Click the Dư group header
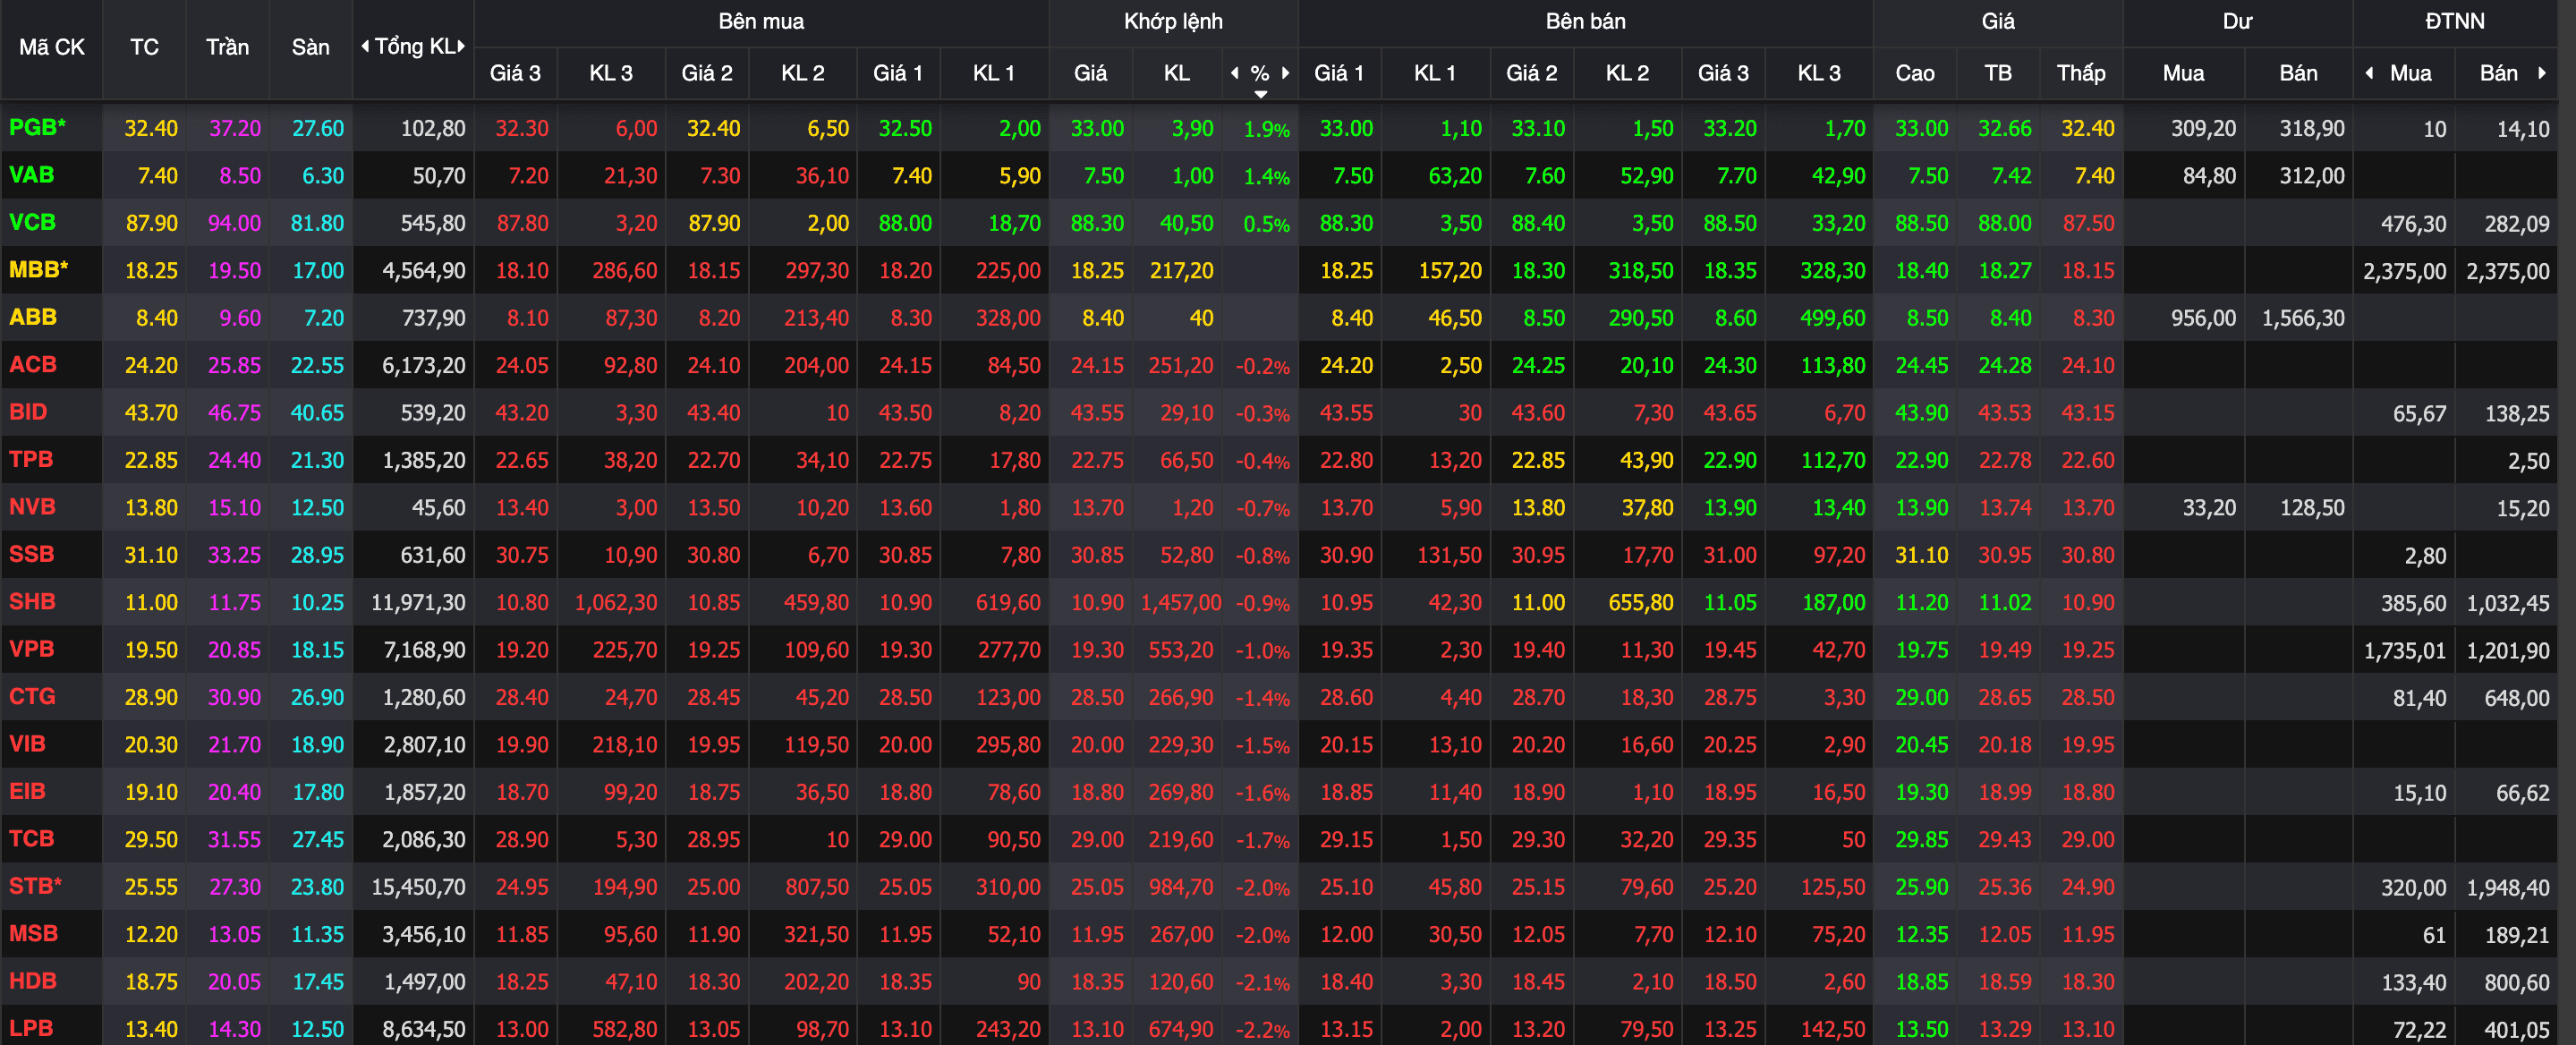The height and width of the screenshot is (1045, 2576). (2237, 21)
